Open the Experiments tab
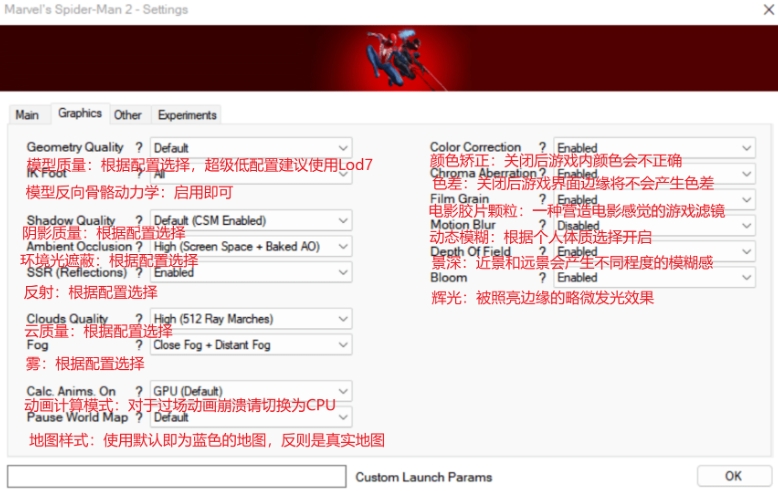Viewport: 778px width, 491px height. [187, 115]
